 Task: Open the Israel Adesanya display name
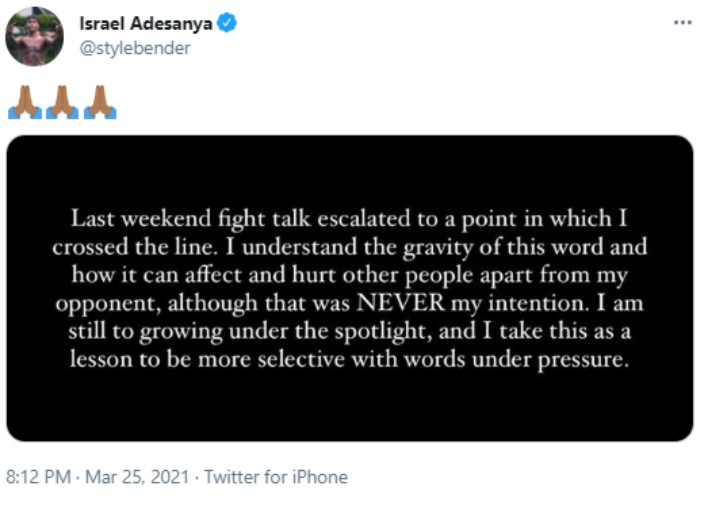coord(145,23)
